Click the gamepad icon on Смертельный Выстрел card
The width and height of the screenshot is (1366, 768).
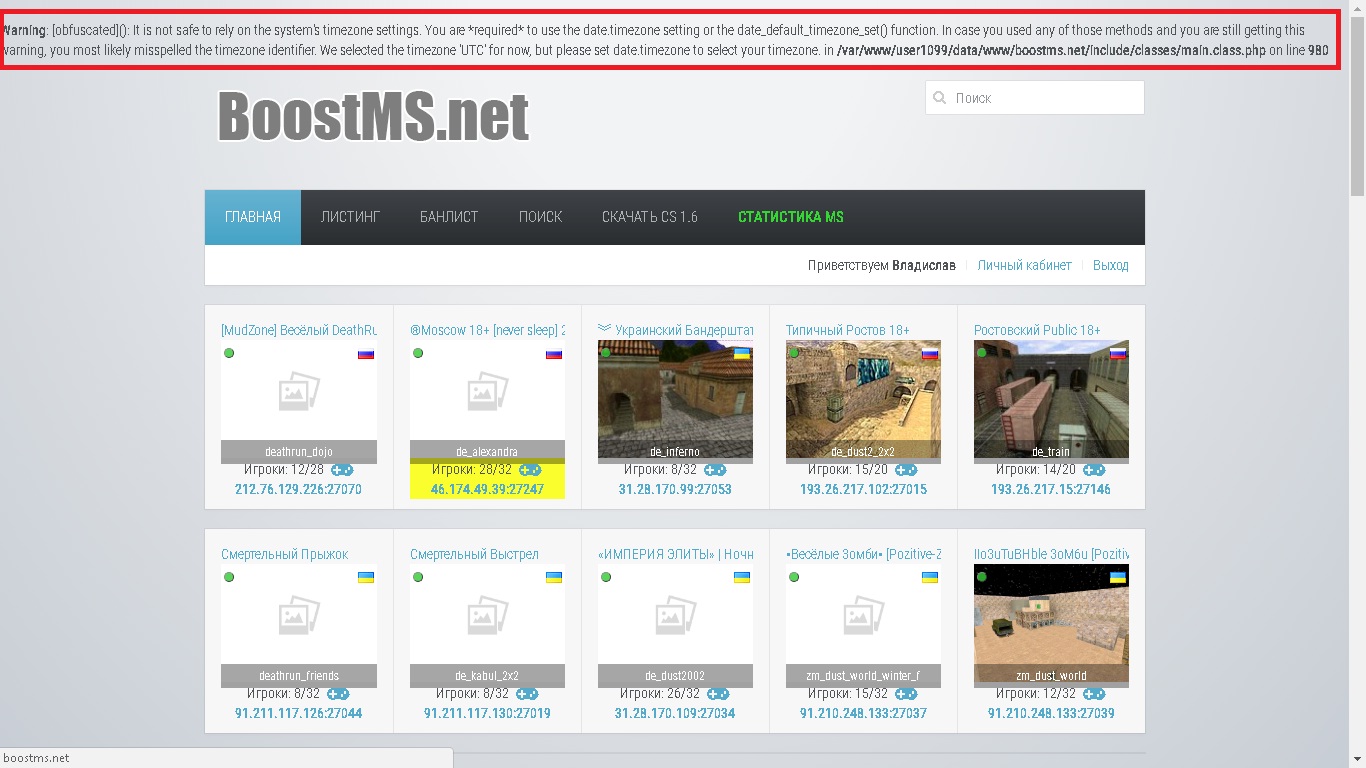(527, 694)
